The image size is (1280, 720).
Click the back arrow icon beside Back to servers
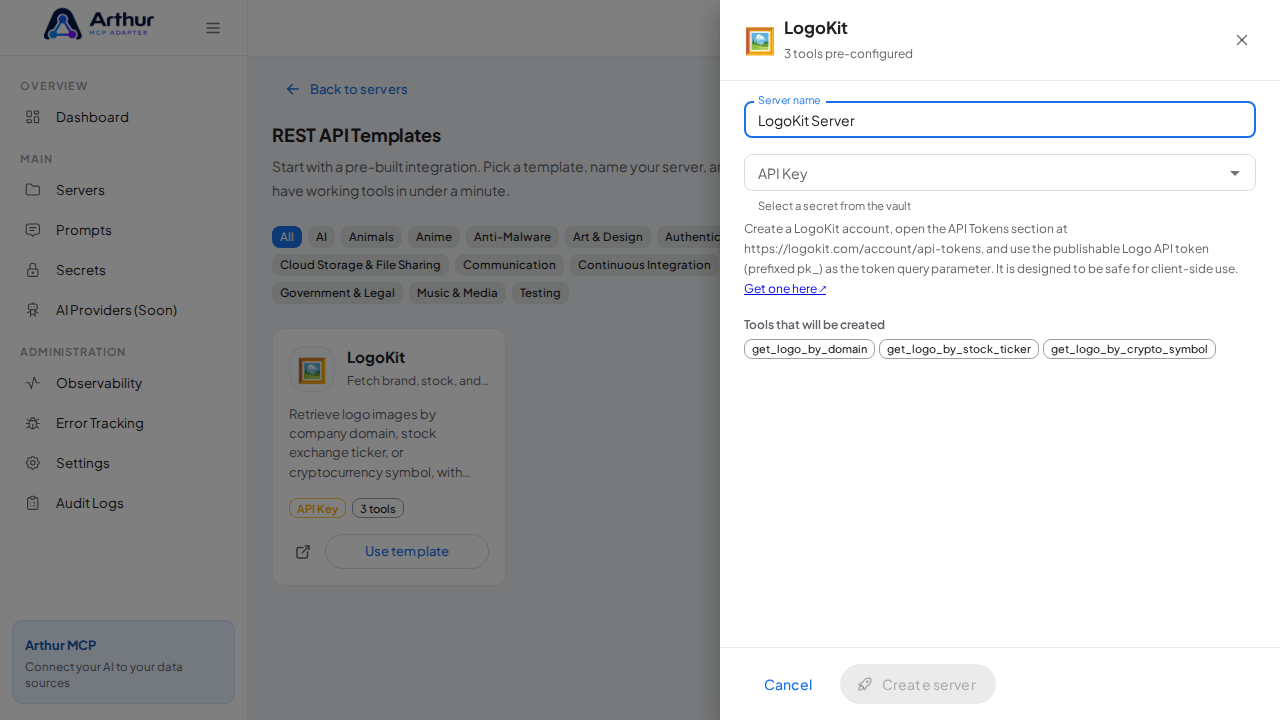click(x=293, y=89)
